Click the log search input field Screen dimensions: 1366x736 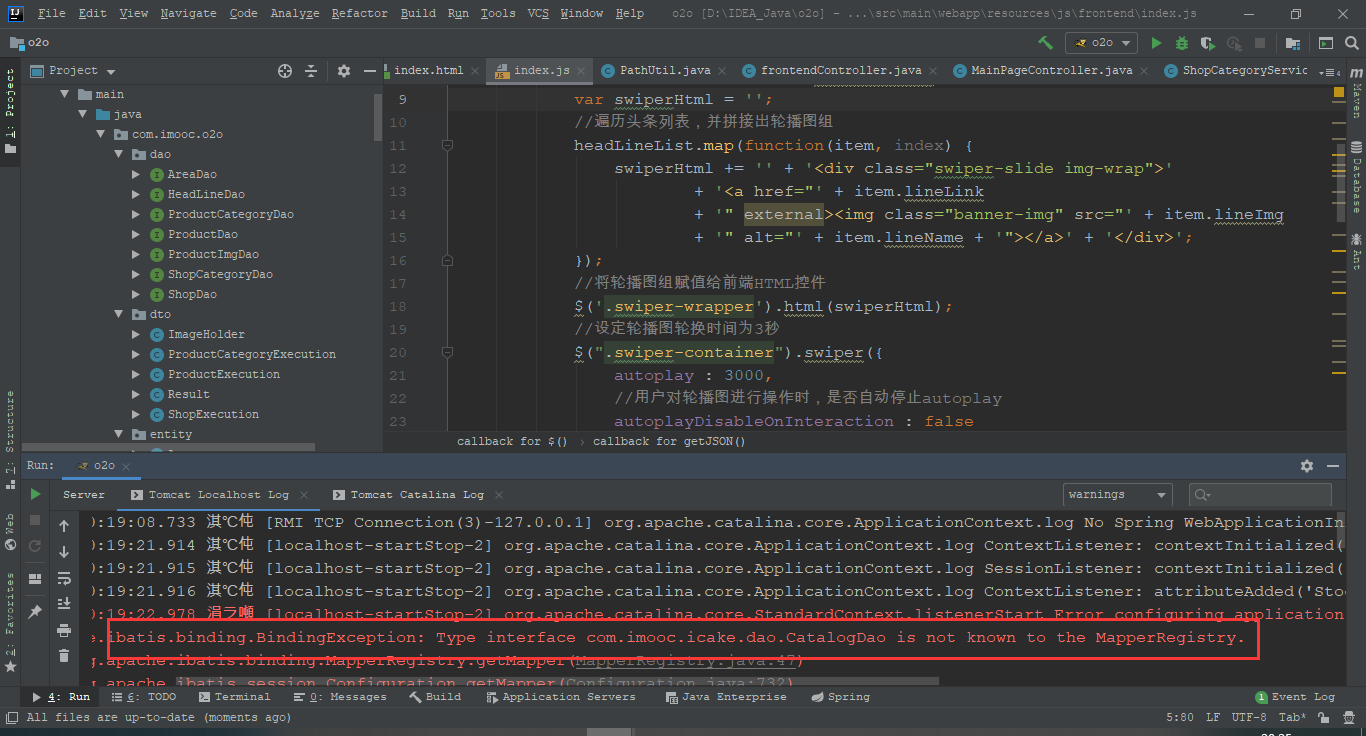point(1260,495)
